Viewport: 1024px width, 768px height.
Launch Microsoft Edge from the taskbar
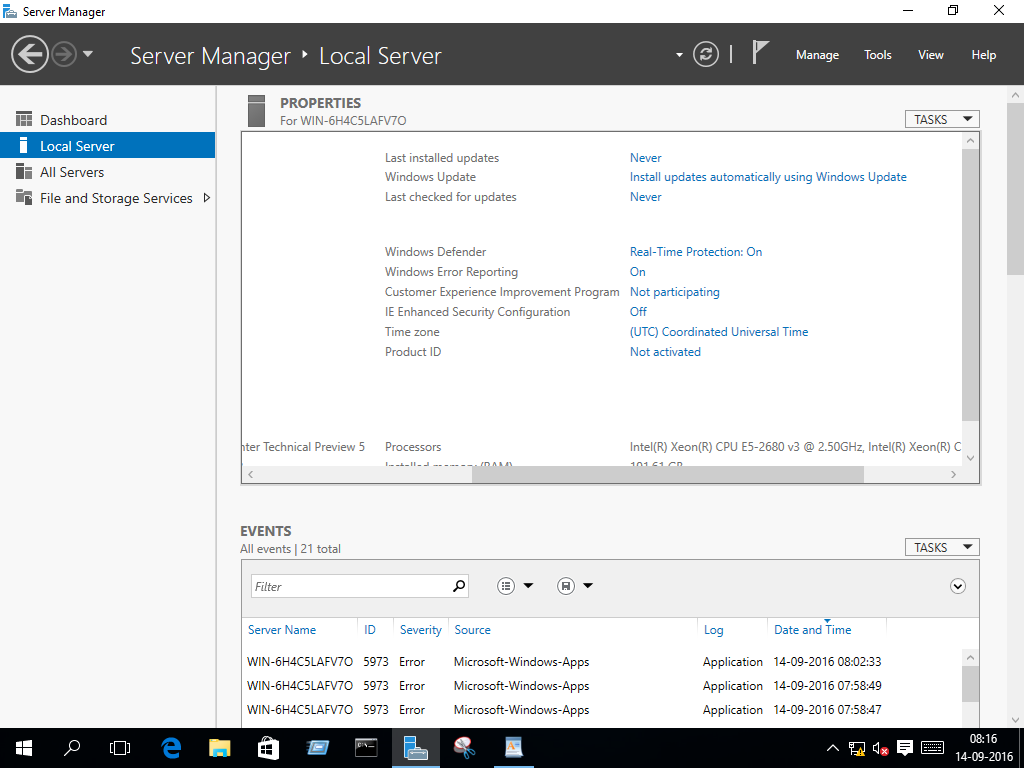tap(171, 748)
